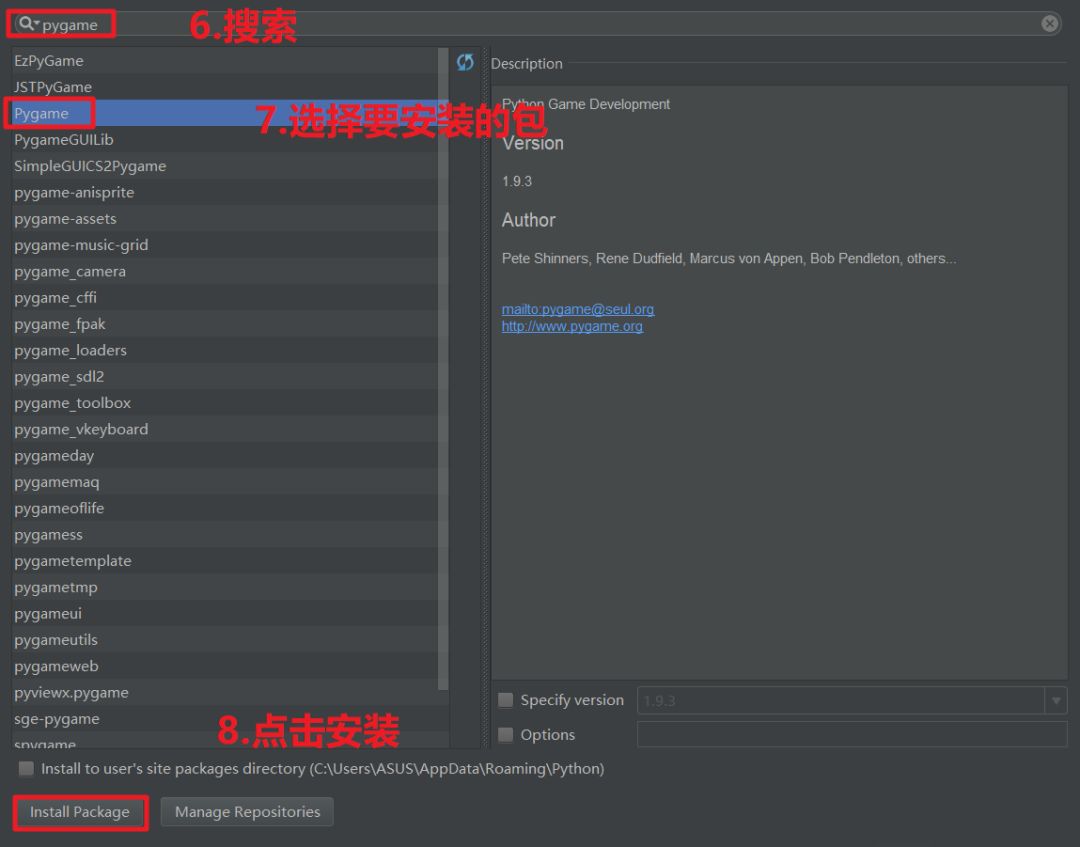Select PygameGUILib in the list
This screenshot has height=847, width=1080.
[x=225, y=140]
